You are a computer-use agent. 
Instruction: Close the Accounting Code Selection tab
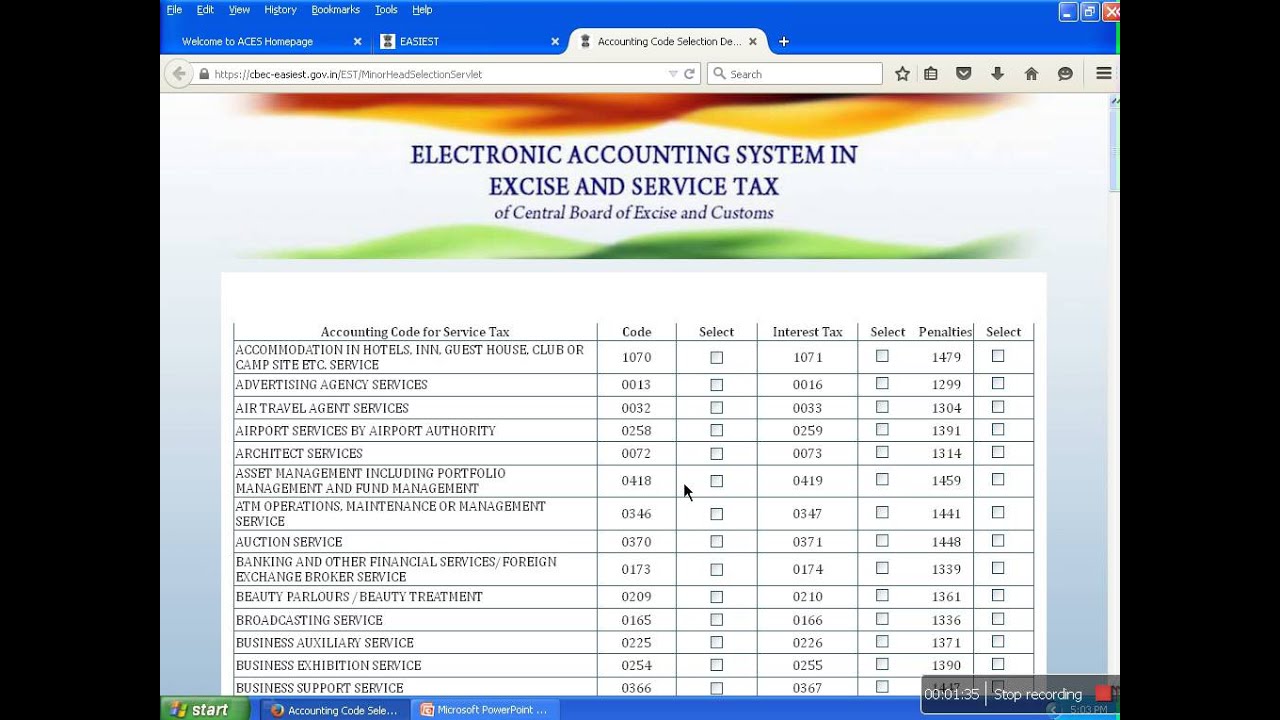pyautogui.click(x=753, y=42)
